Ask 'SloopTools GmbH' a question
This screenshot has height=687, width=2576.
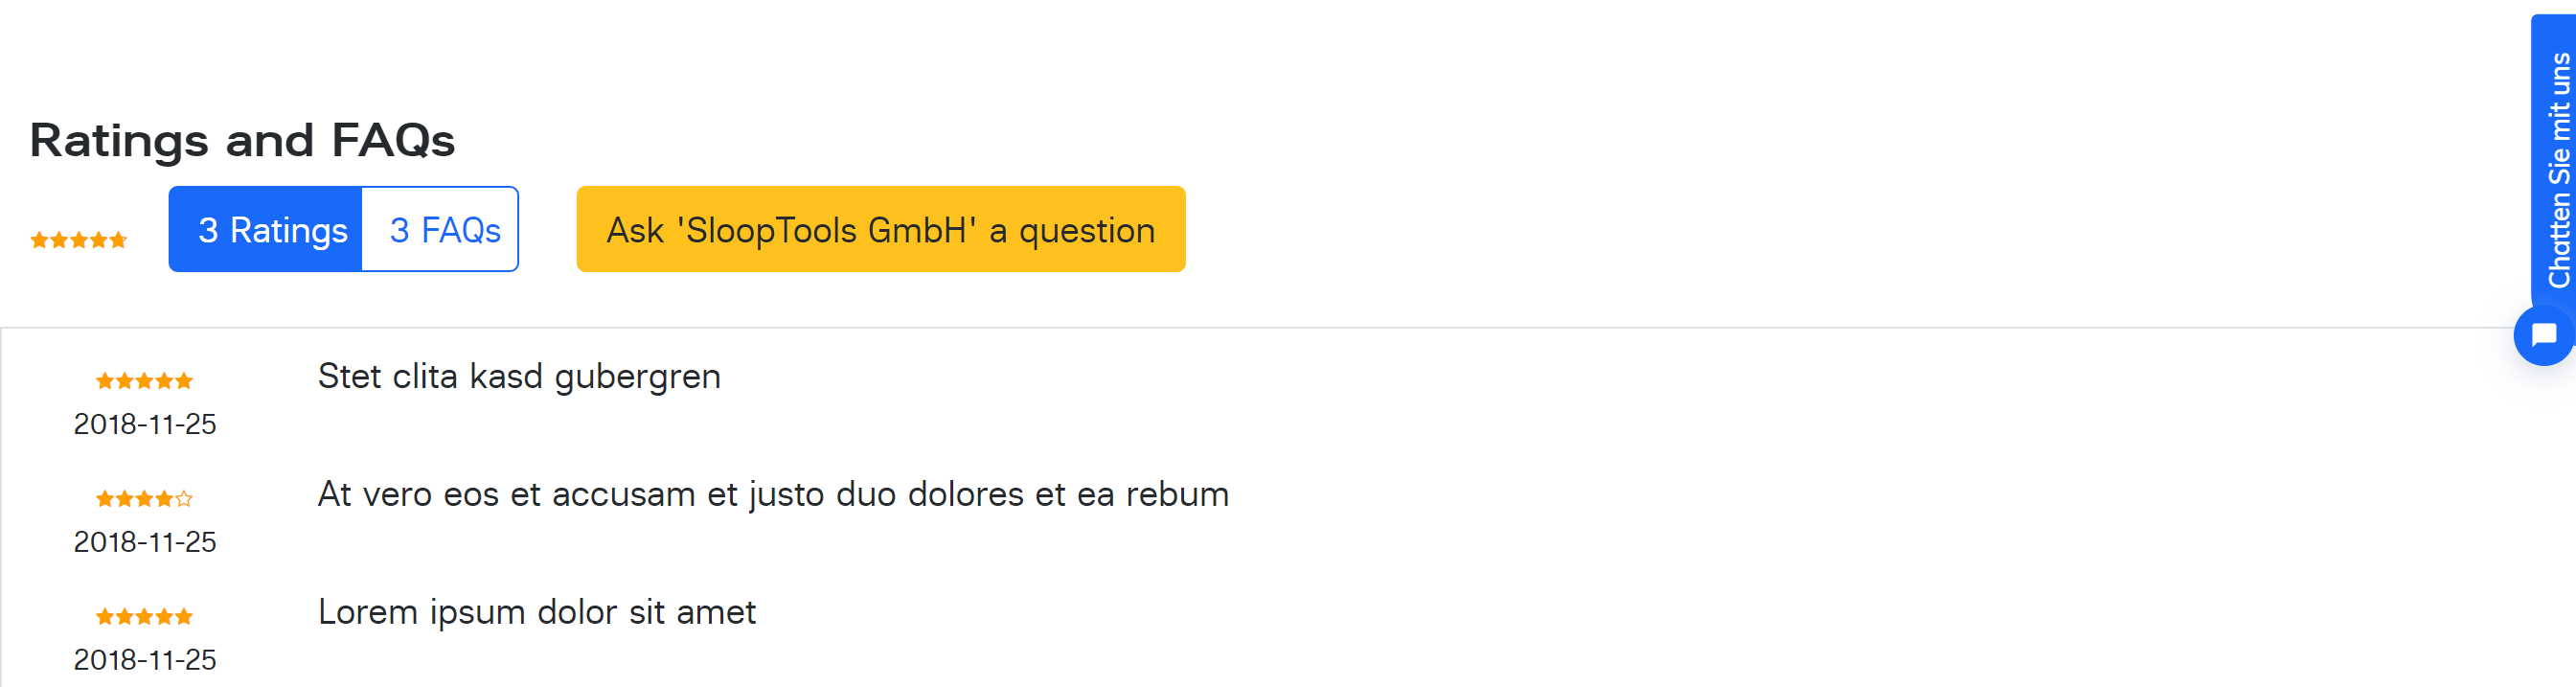pos(881,229)
